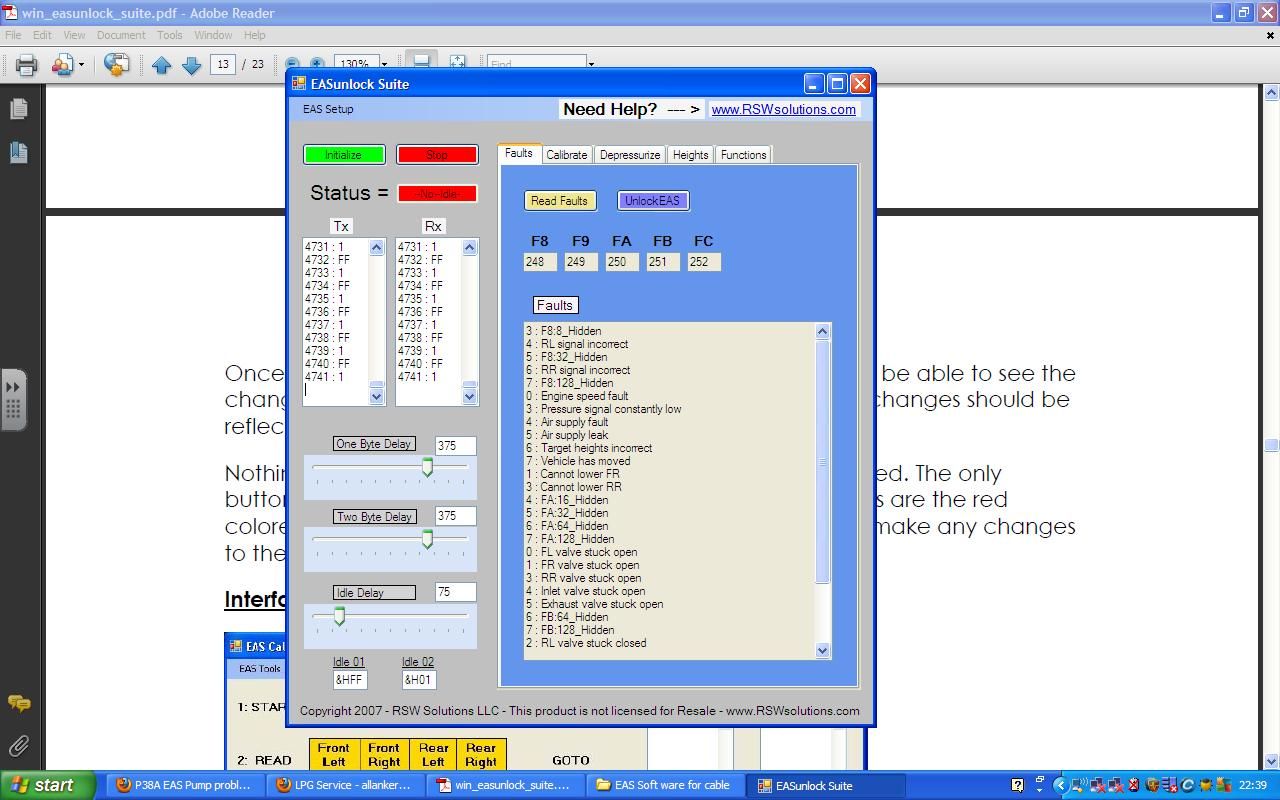Click the Idle Delay value field
1280x800 pixels.
pyautogui.click(x=456, y=592)
